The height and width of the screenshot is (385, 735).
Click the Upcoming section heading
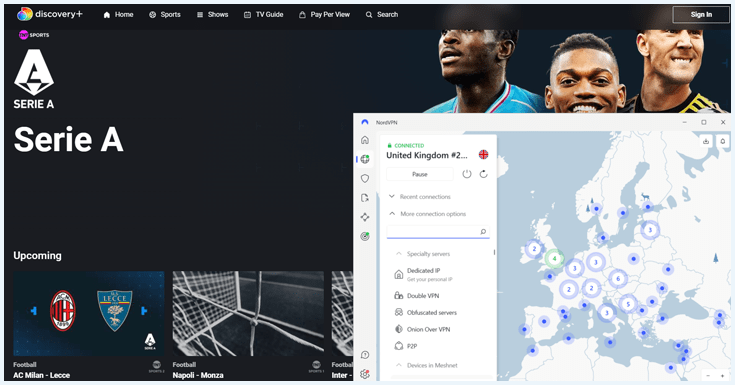[x=38, y=256]
